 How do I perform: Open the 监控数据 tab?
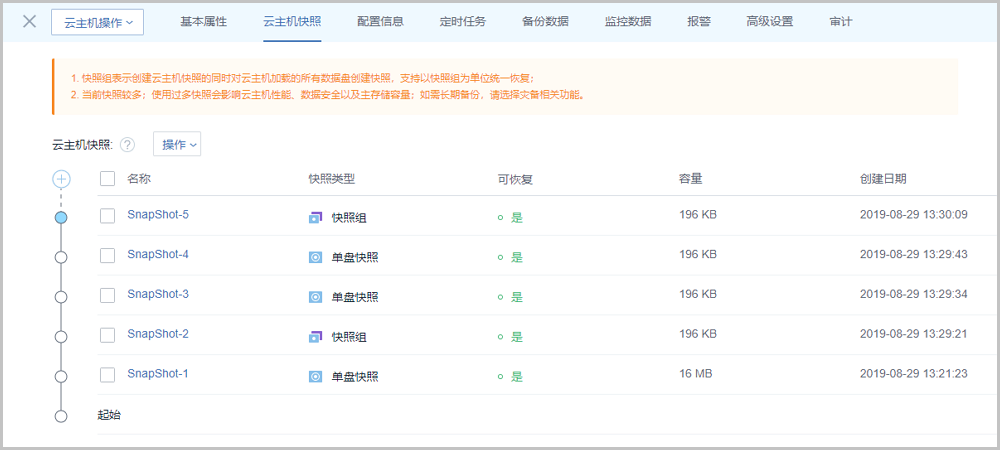[628, 21]
